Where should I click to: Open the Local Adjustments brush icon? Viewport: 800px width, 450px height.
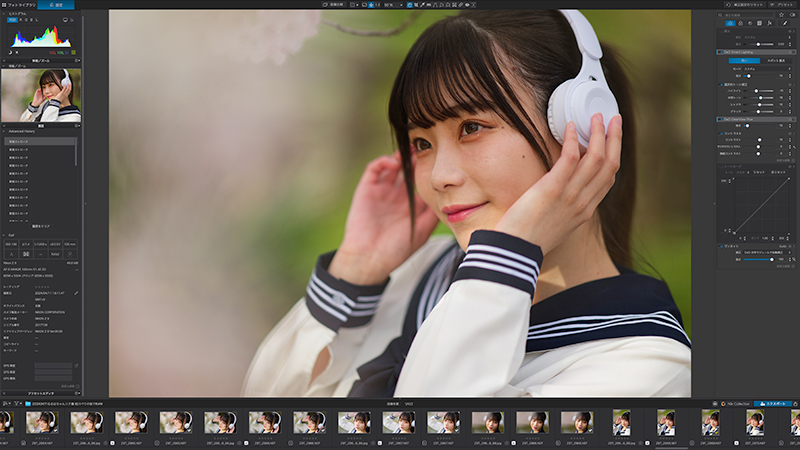785,23
